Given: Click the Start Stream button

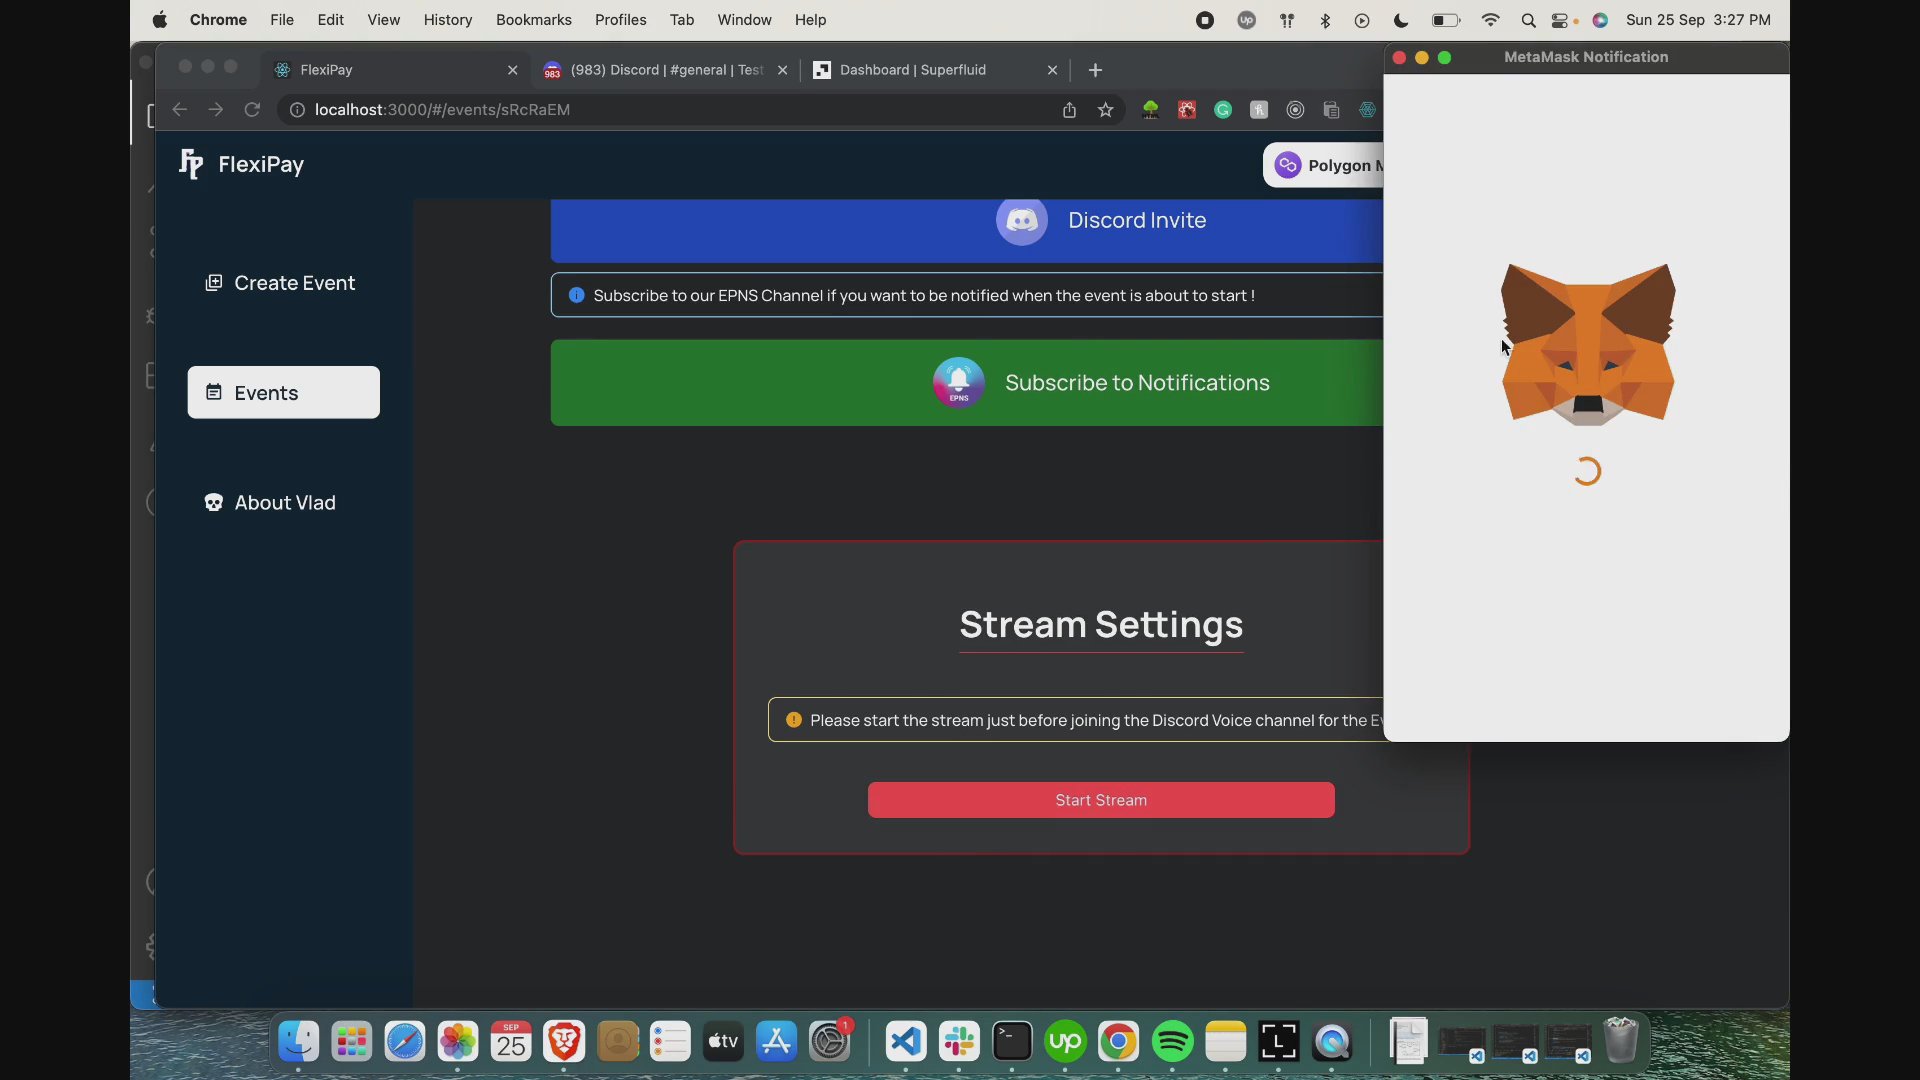Looking at the screenshot, I should 1101,800.
